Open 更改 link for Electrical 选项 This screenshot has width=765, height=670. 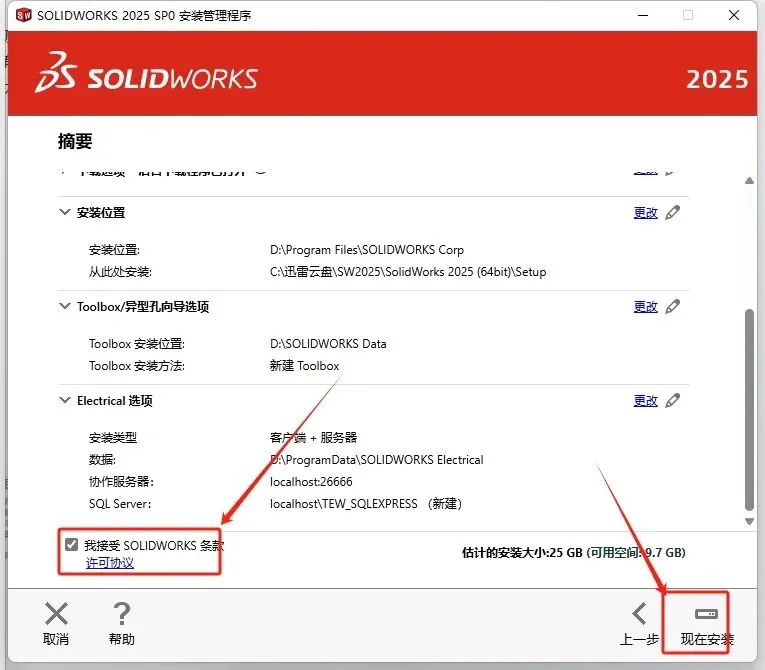click(x=645, y=401)
